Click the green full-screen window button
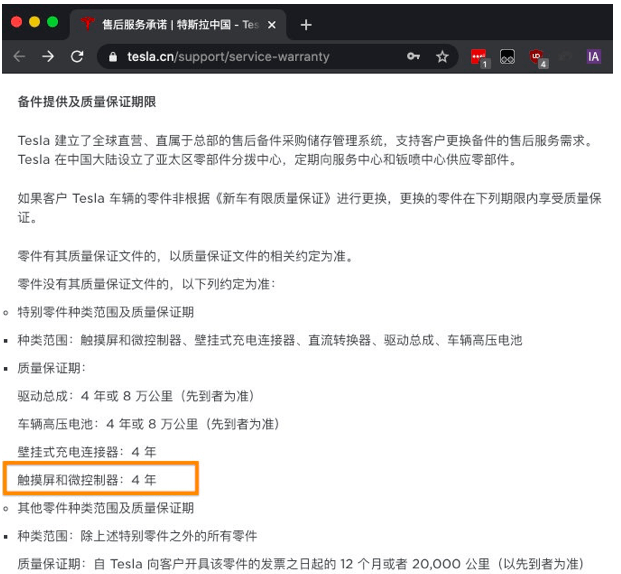This screenshot has height=574, width=621. pyautogui.click(x=53, y=22)
